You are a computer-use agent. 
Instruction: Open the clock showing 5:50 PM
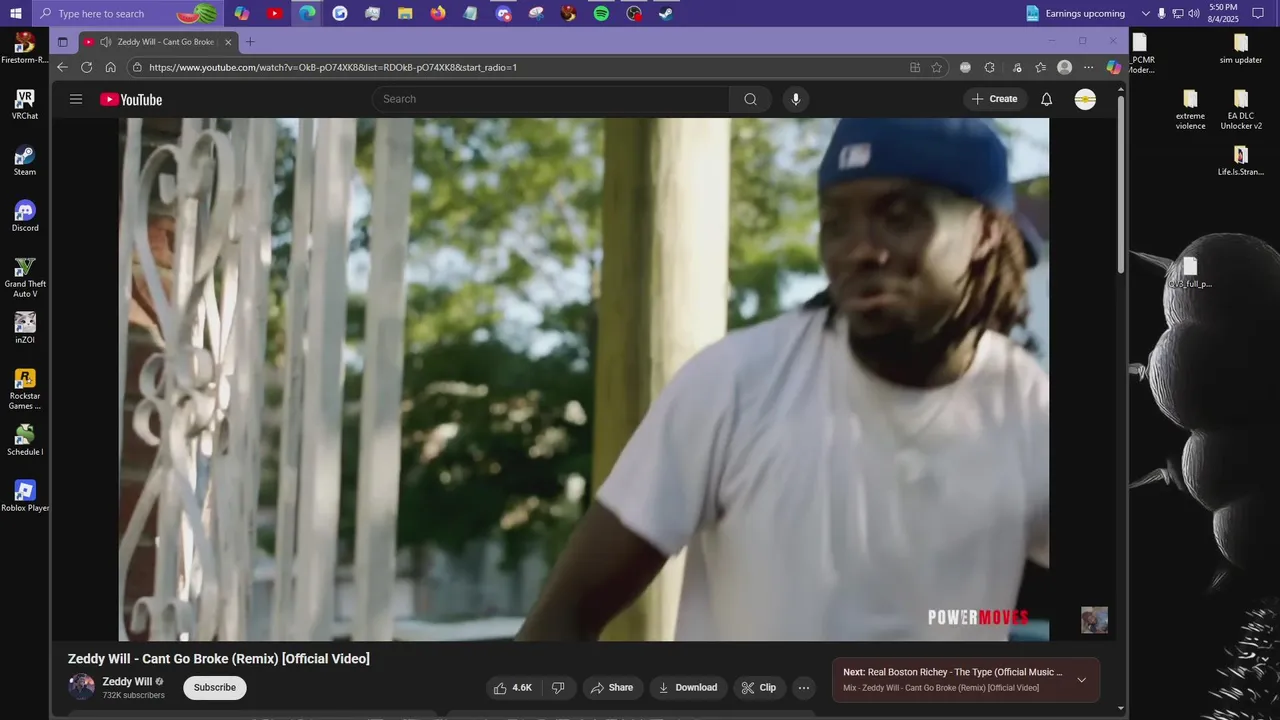[x=1223, y=13]
